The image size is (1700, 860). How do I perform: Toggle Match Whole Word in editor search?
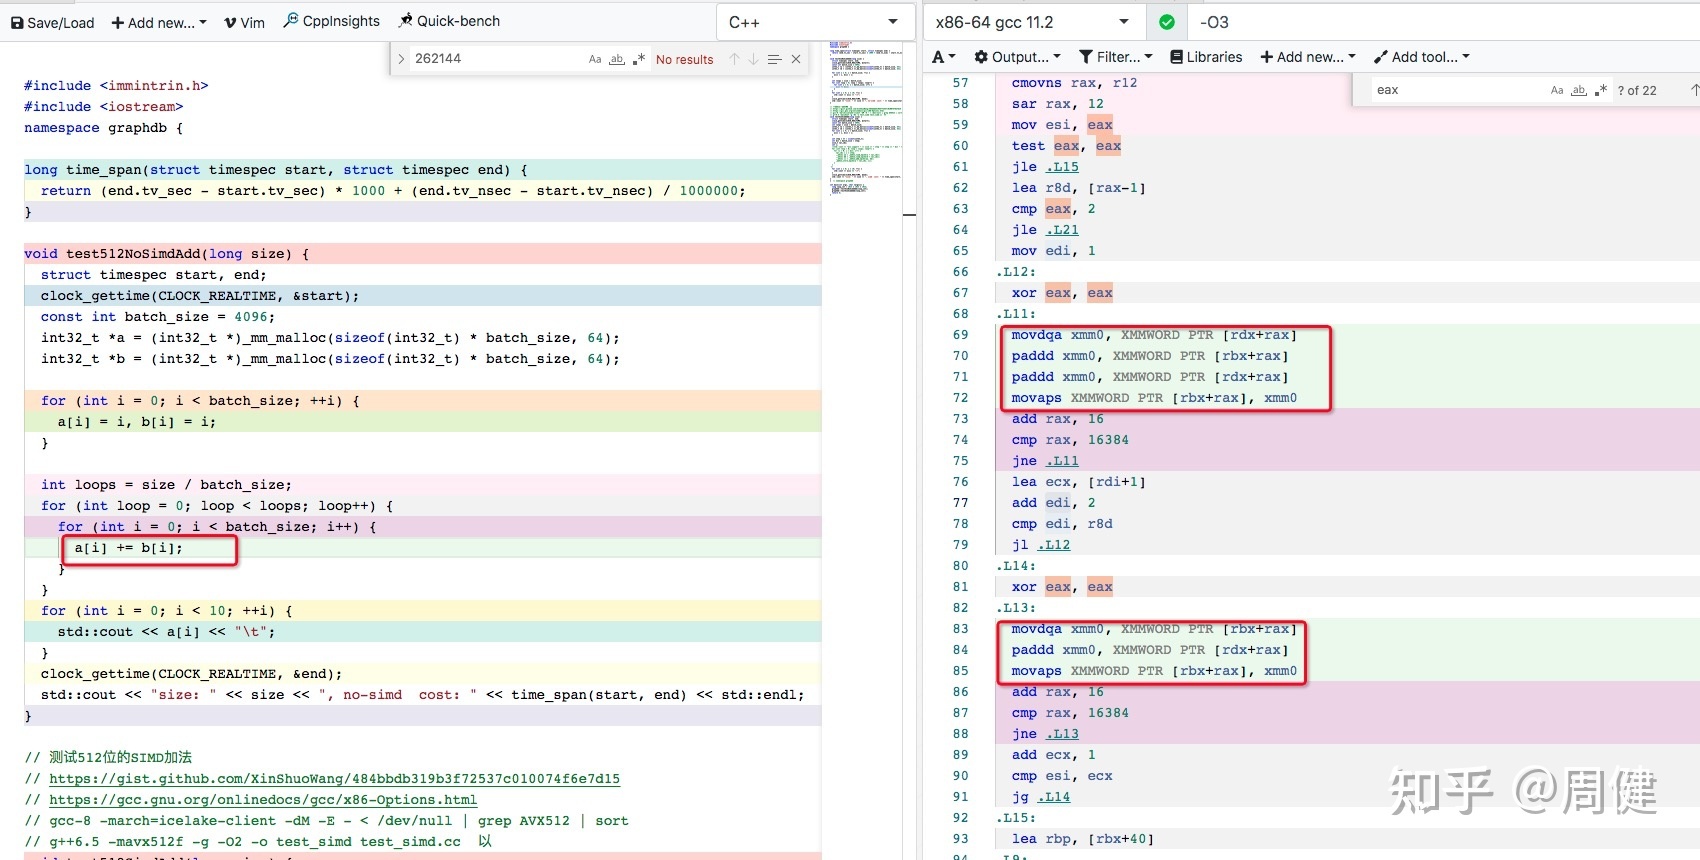coord(617,59)
